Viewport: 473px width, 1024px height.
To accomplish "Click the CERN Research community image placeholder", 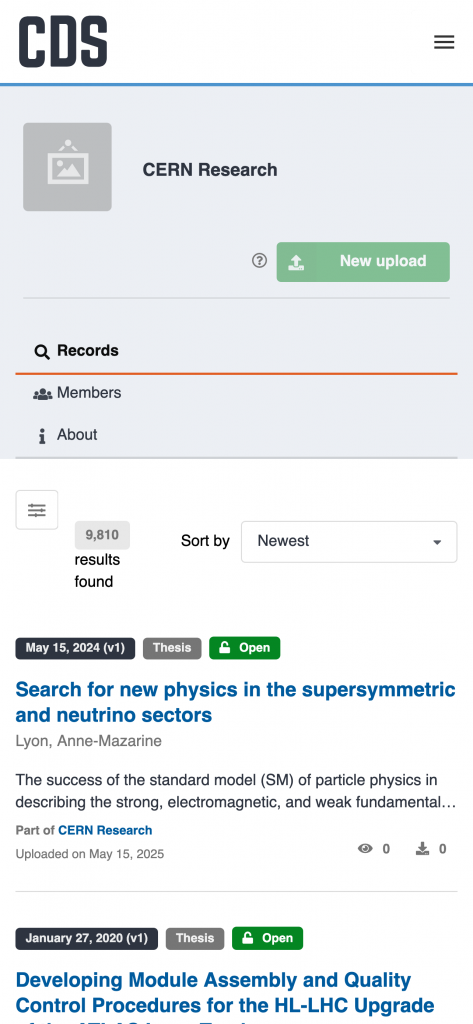I will click(67, 167).
